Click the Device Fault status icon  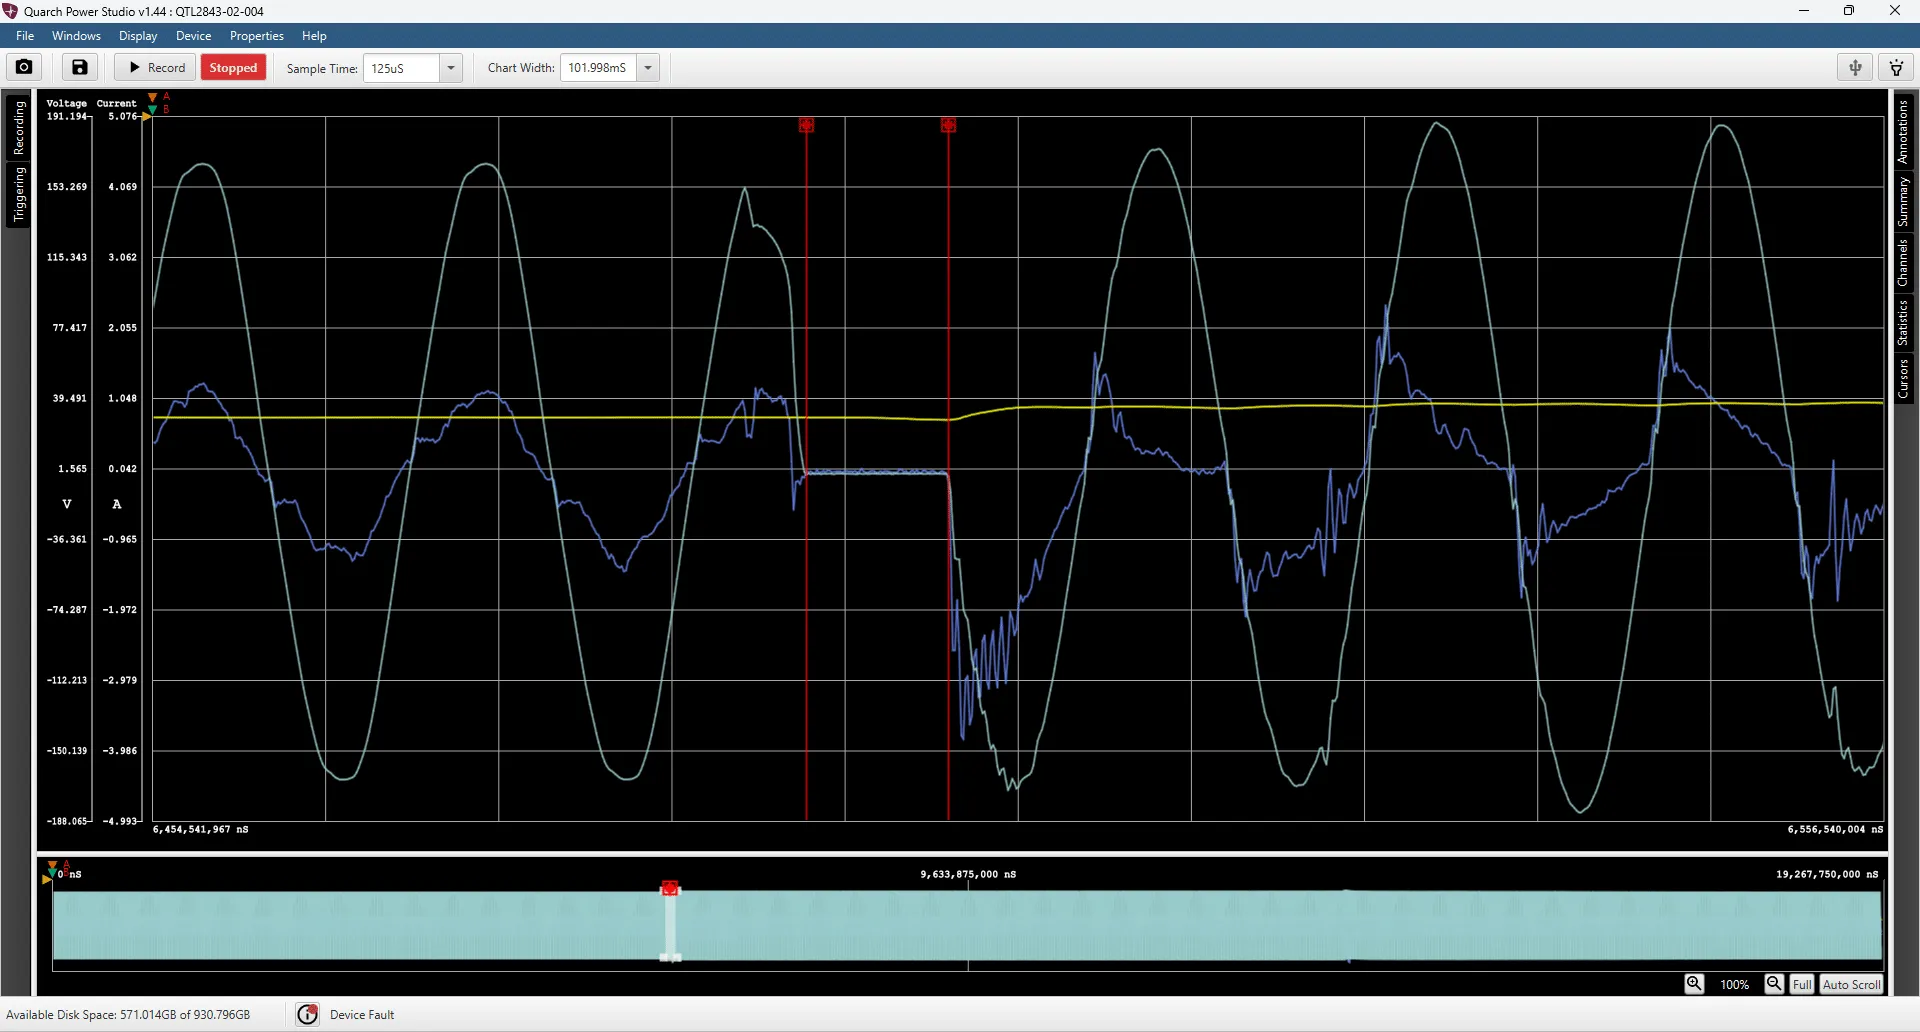(x=308, y=1014)
